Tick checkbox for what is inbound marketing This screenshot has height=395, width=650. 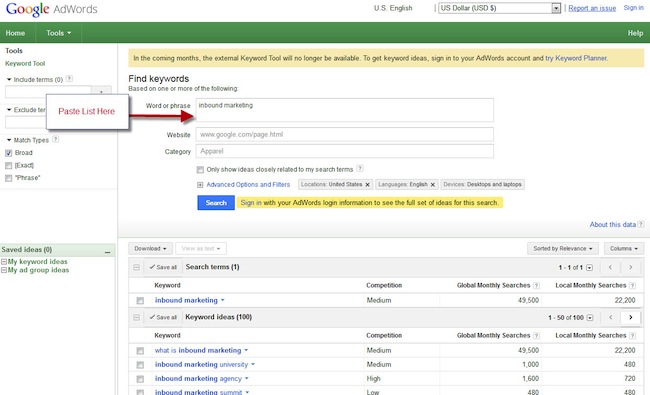point(140,351)
